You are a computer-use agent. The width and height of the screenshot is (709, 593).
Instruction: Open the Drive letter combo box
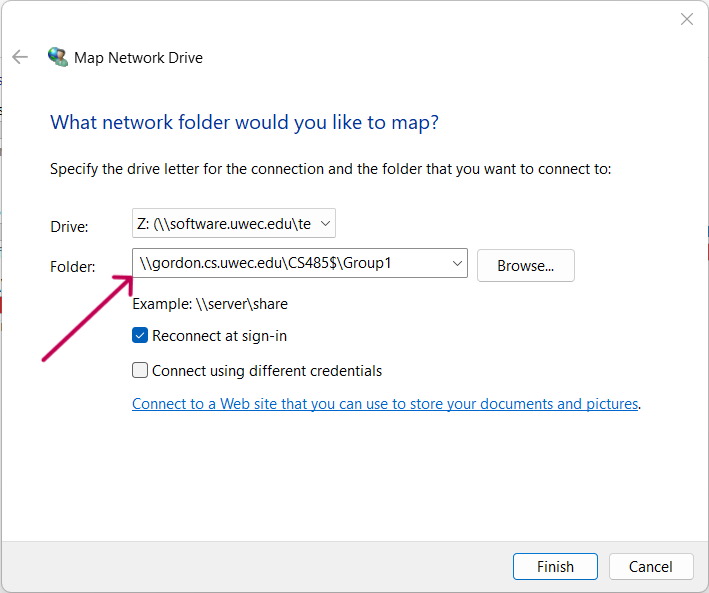pos(234,223)
